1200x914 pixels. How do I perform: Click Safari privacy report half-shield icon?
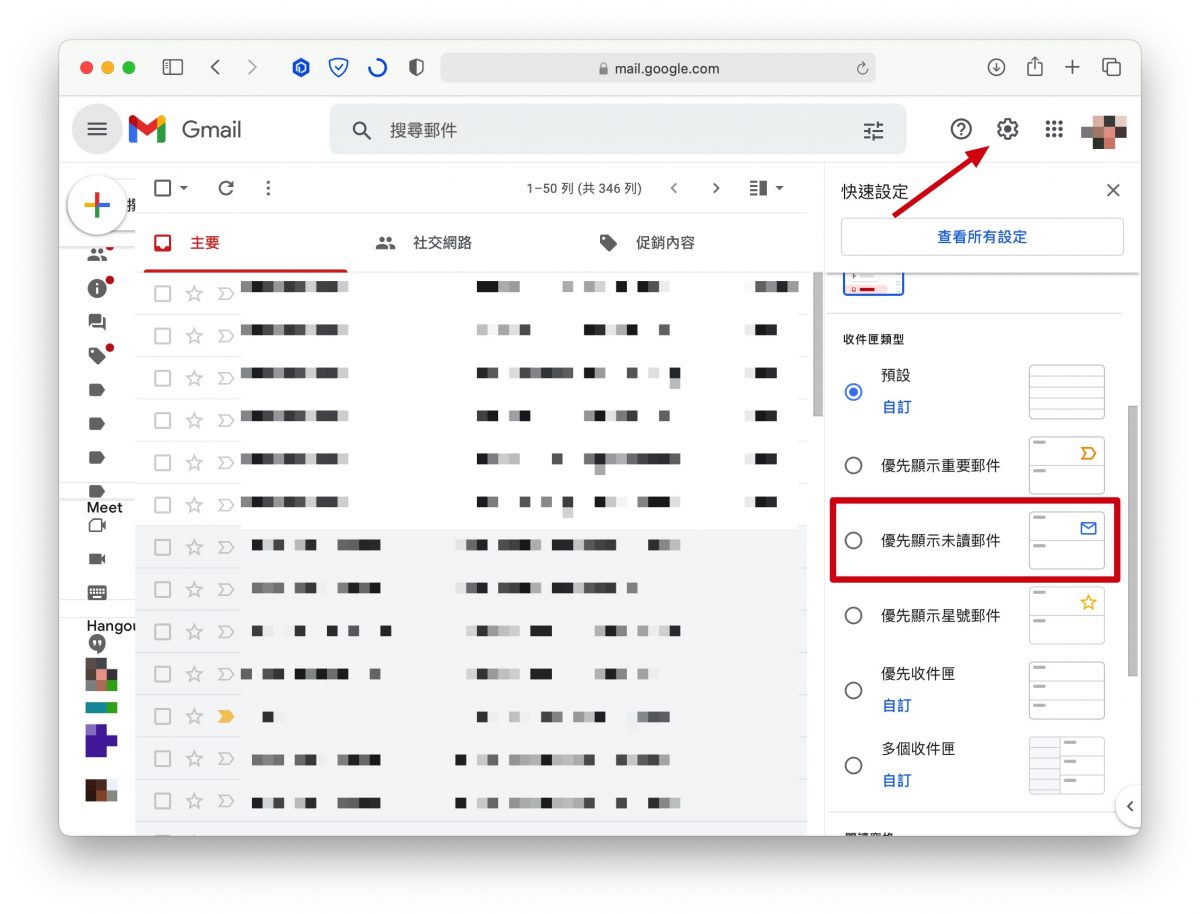(x=416, y=67)
